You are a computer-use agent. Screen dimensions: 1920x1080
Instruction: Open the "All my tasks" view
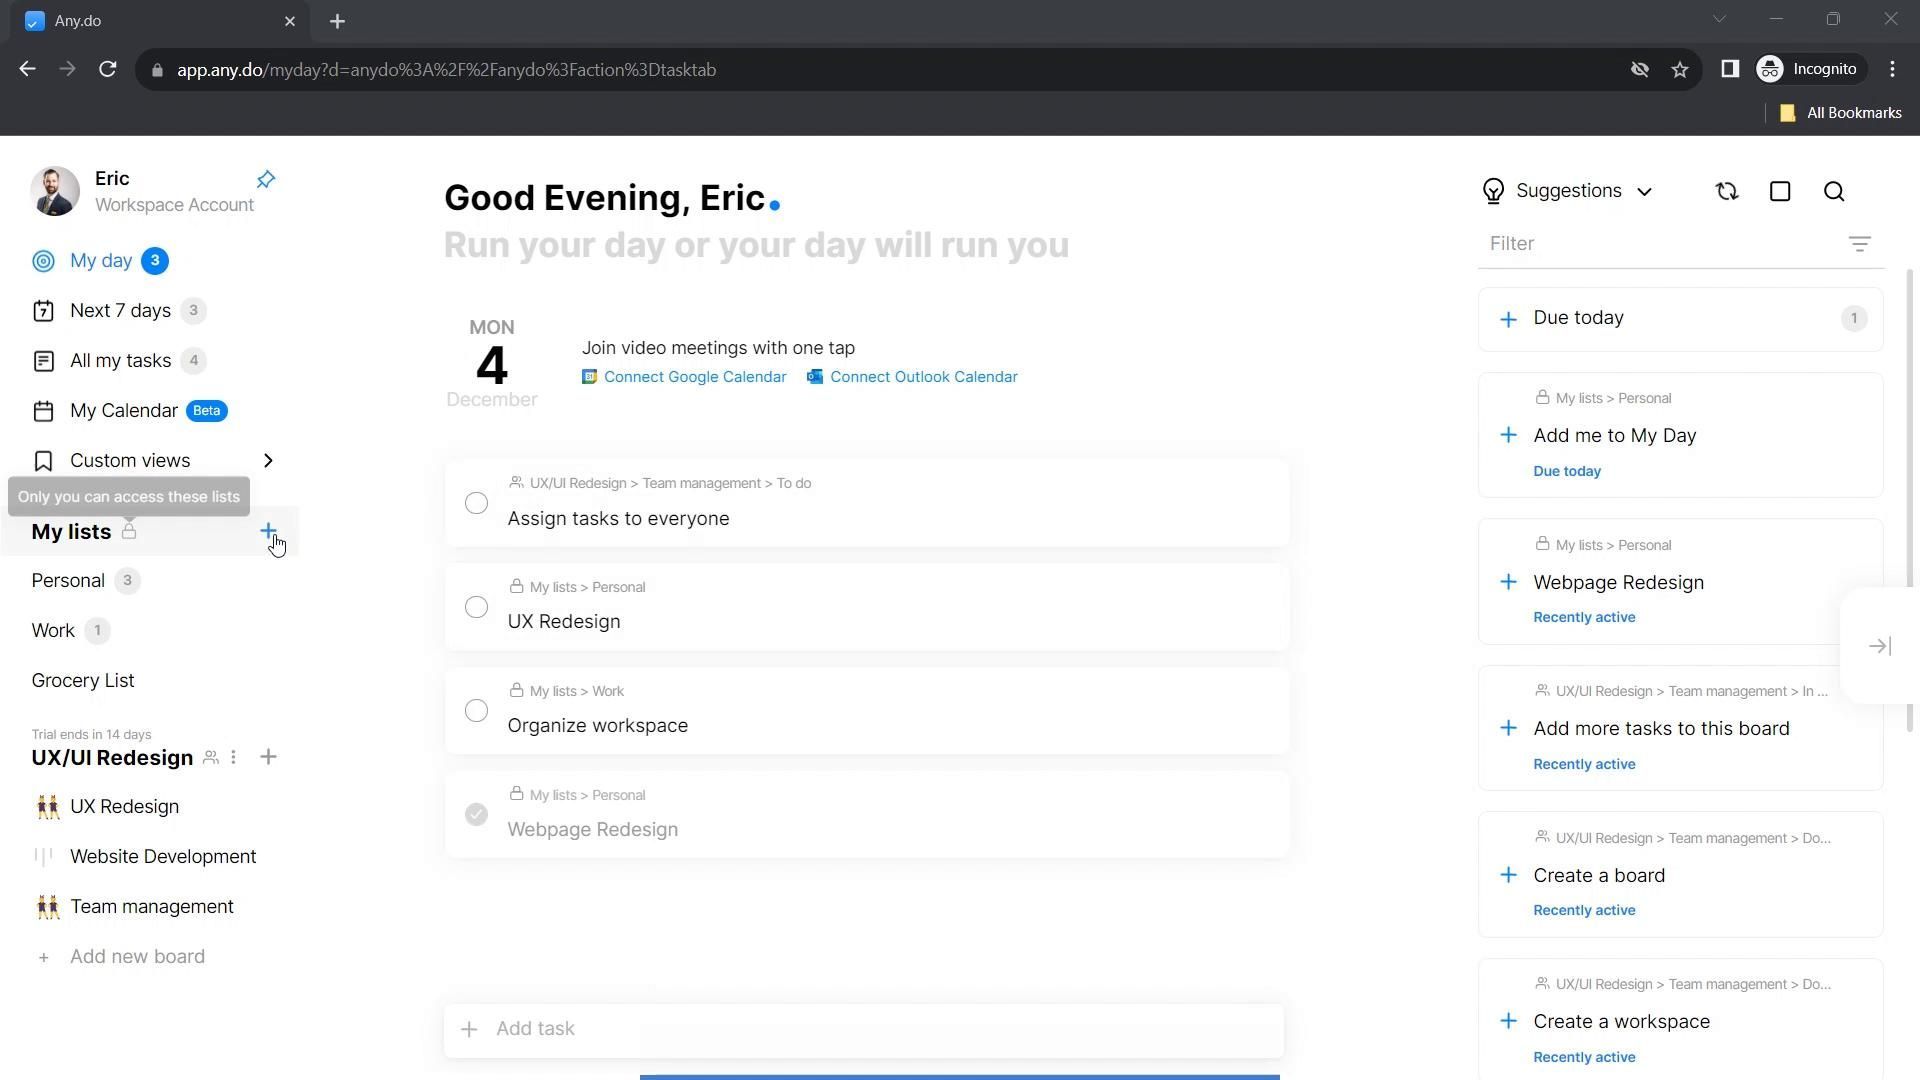120,361
